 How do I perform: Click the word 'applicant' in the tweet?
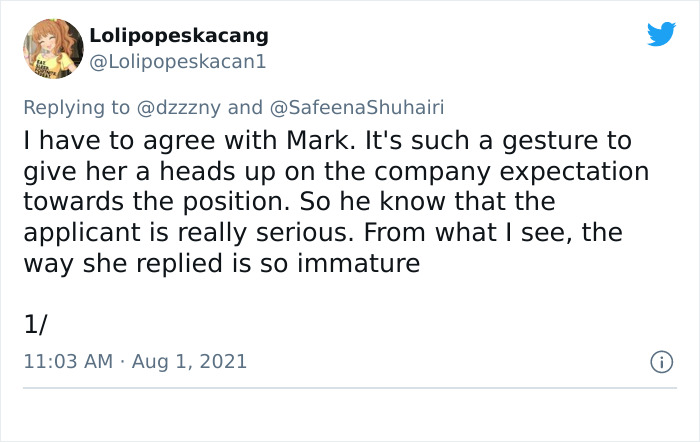click(82, 234)
